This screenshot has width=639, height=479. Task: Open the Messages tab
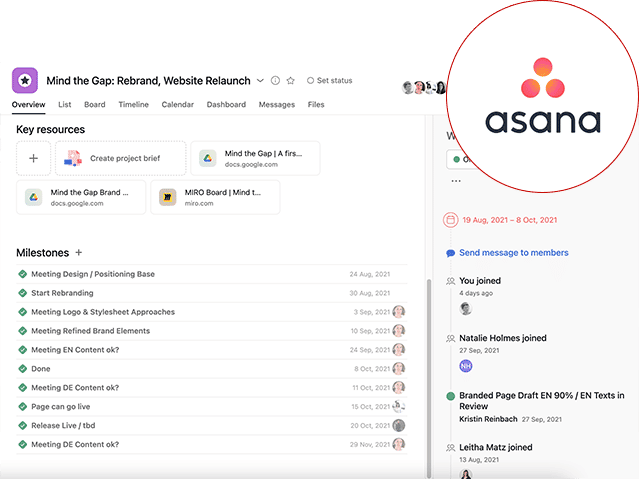click(277, 105)
